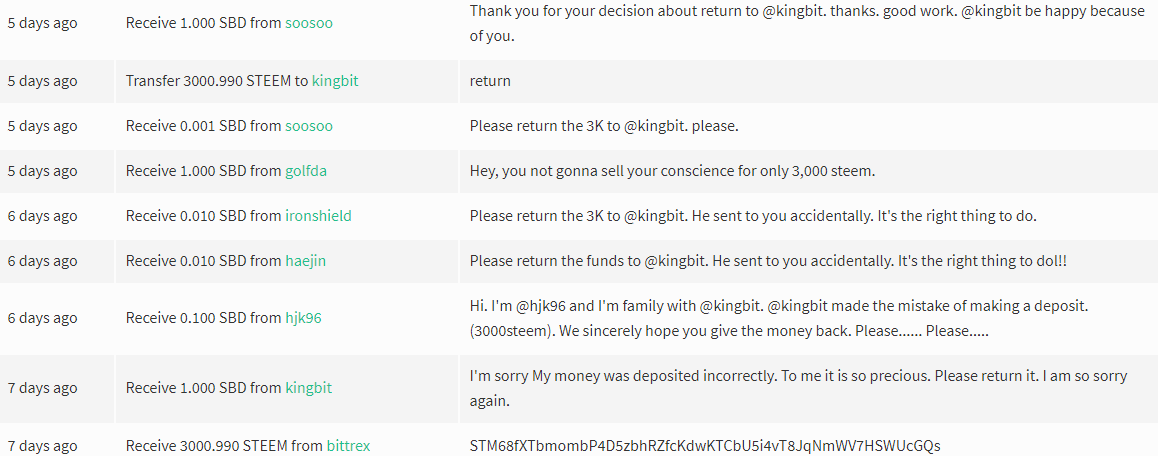Viewport: 1158px width, 456px height.
Task: Open the bittrex account link
Action: click(x=348, y=446)
